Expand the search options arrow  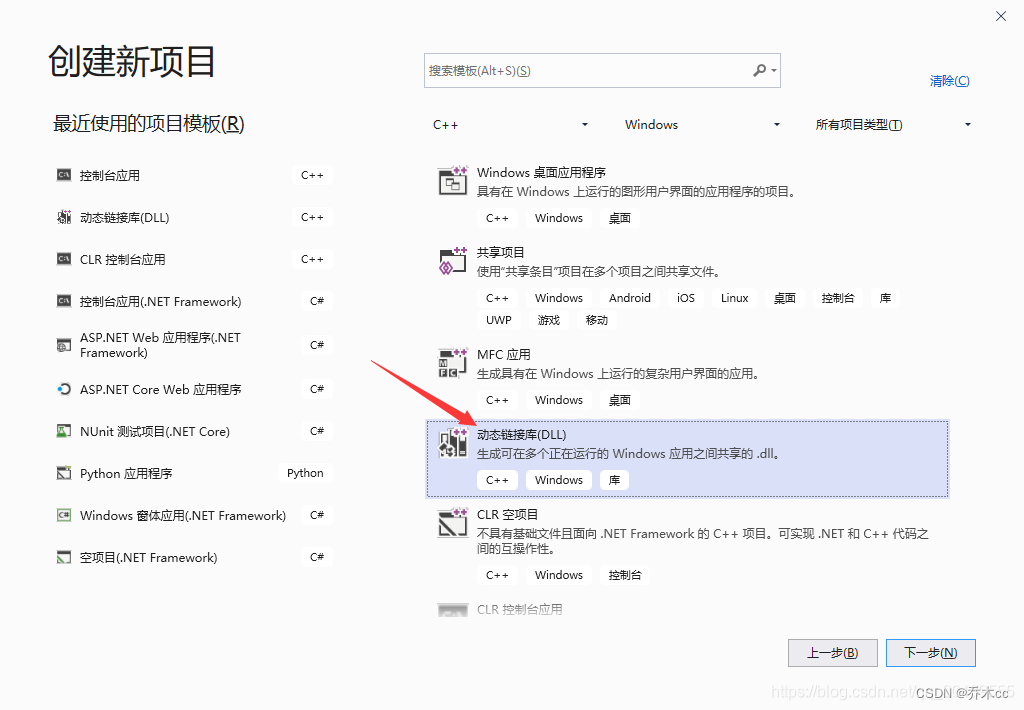coord(774,70)
